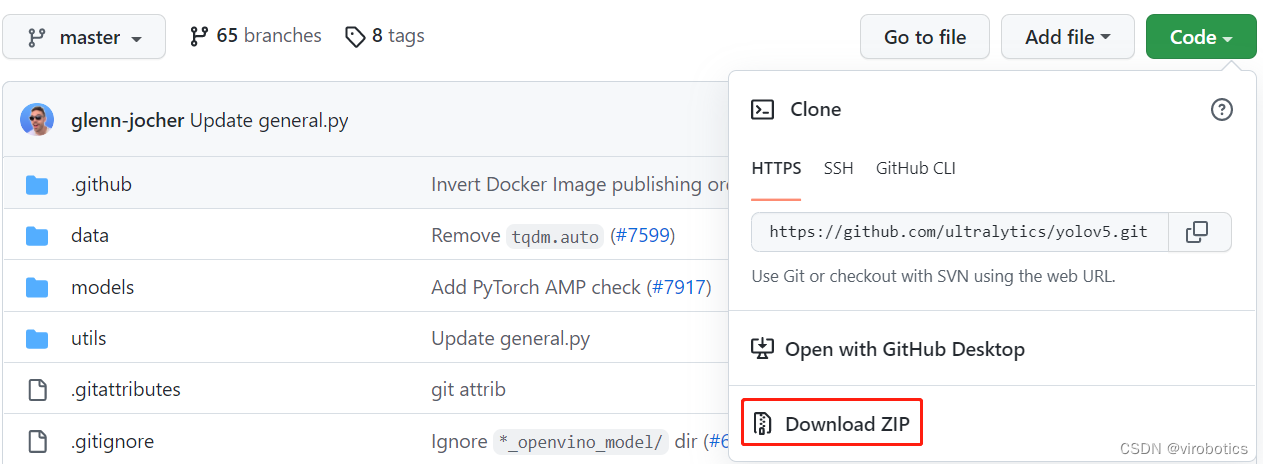Click the .gitattributes file icon
The width and height of the screenshot is (1263, 464).
pyautogui.click(x=37, y=390)
